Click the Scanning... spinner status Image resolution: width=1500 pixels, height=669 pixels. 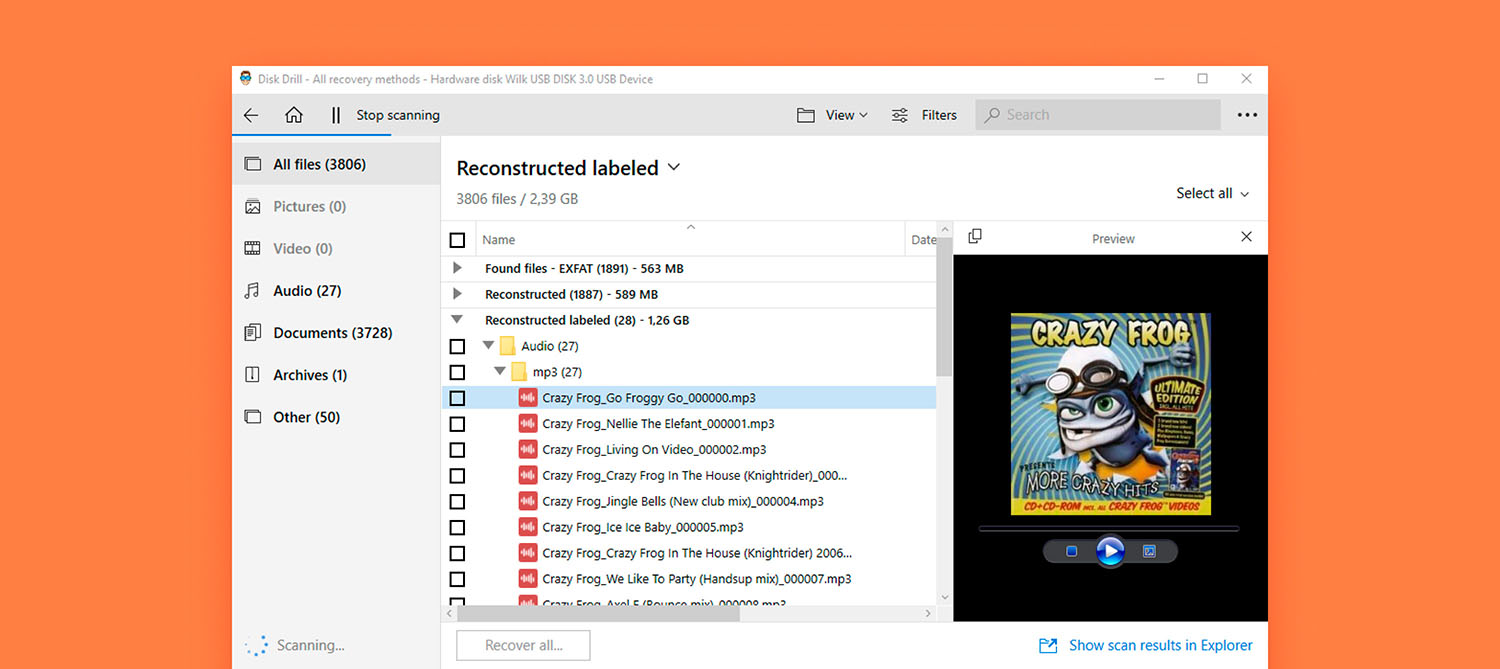[296, 646]
